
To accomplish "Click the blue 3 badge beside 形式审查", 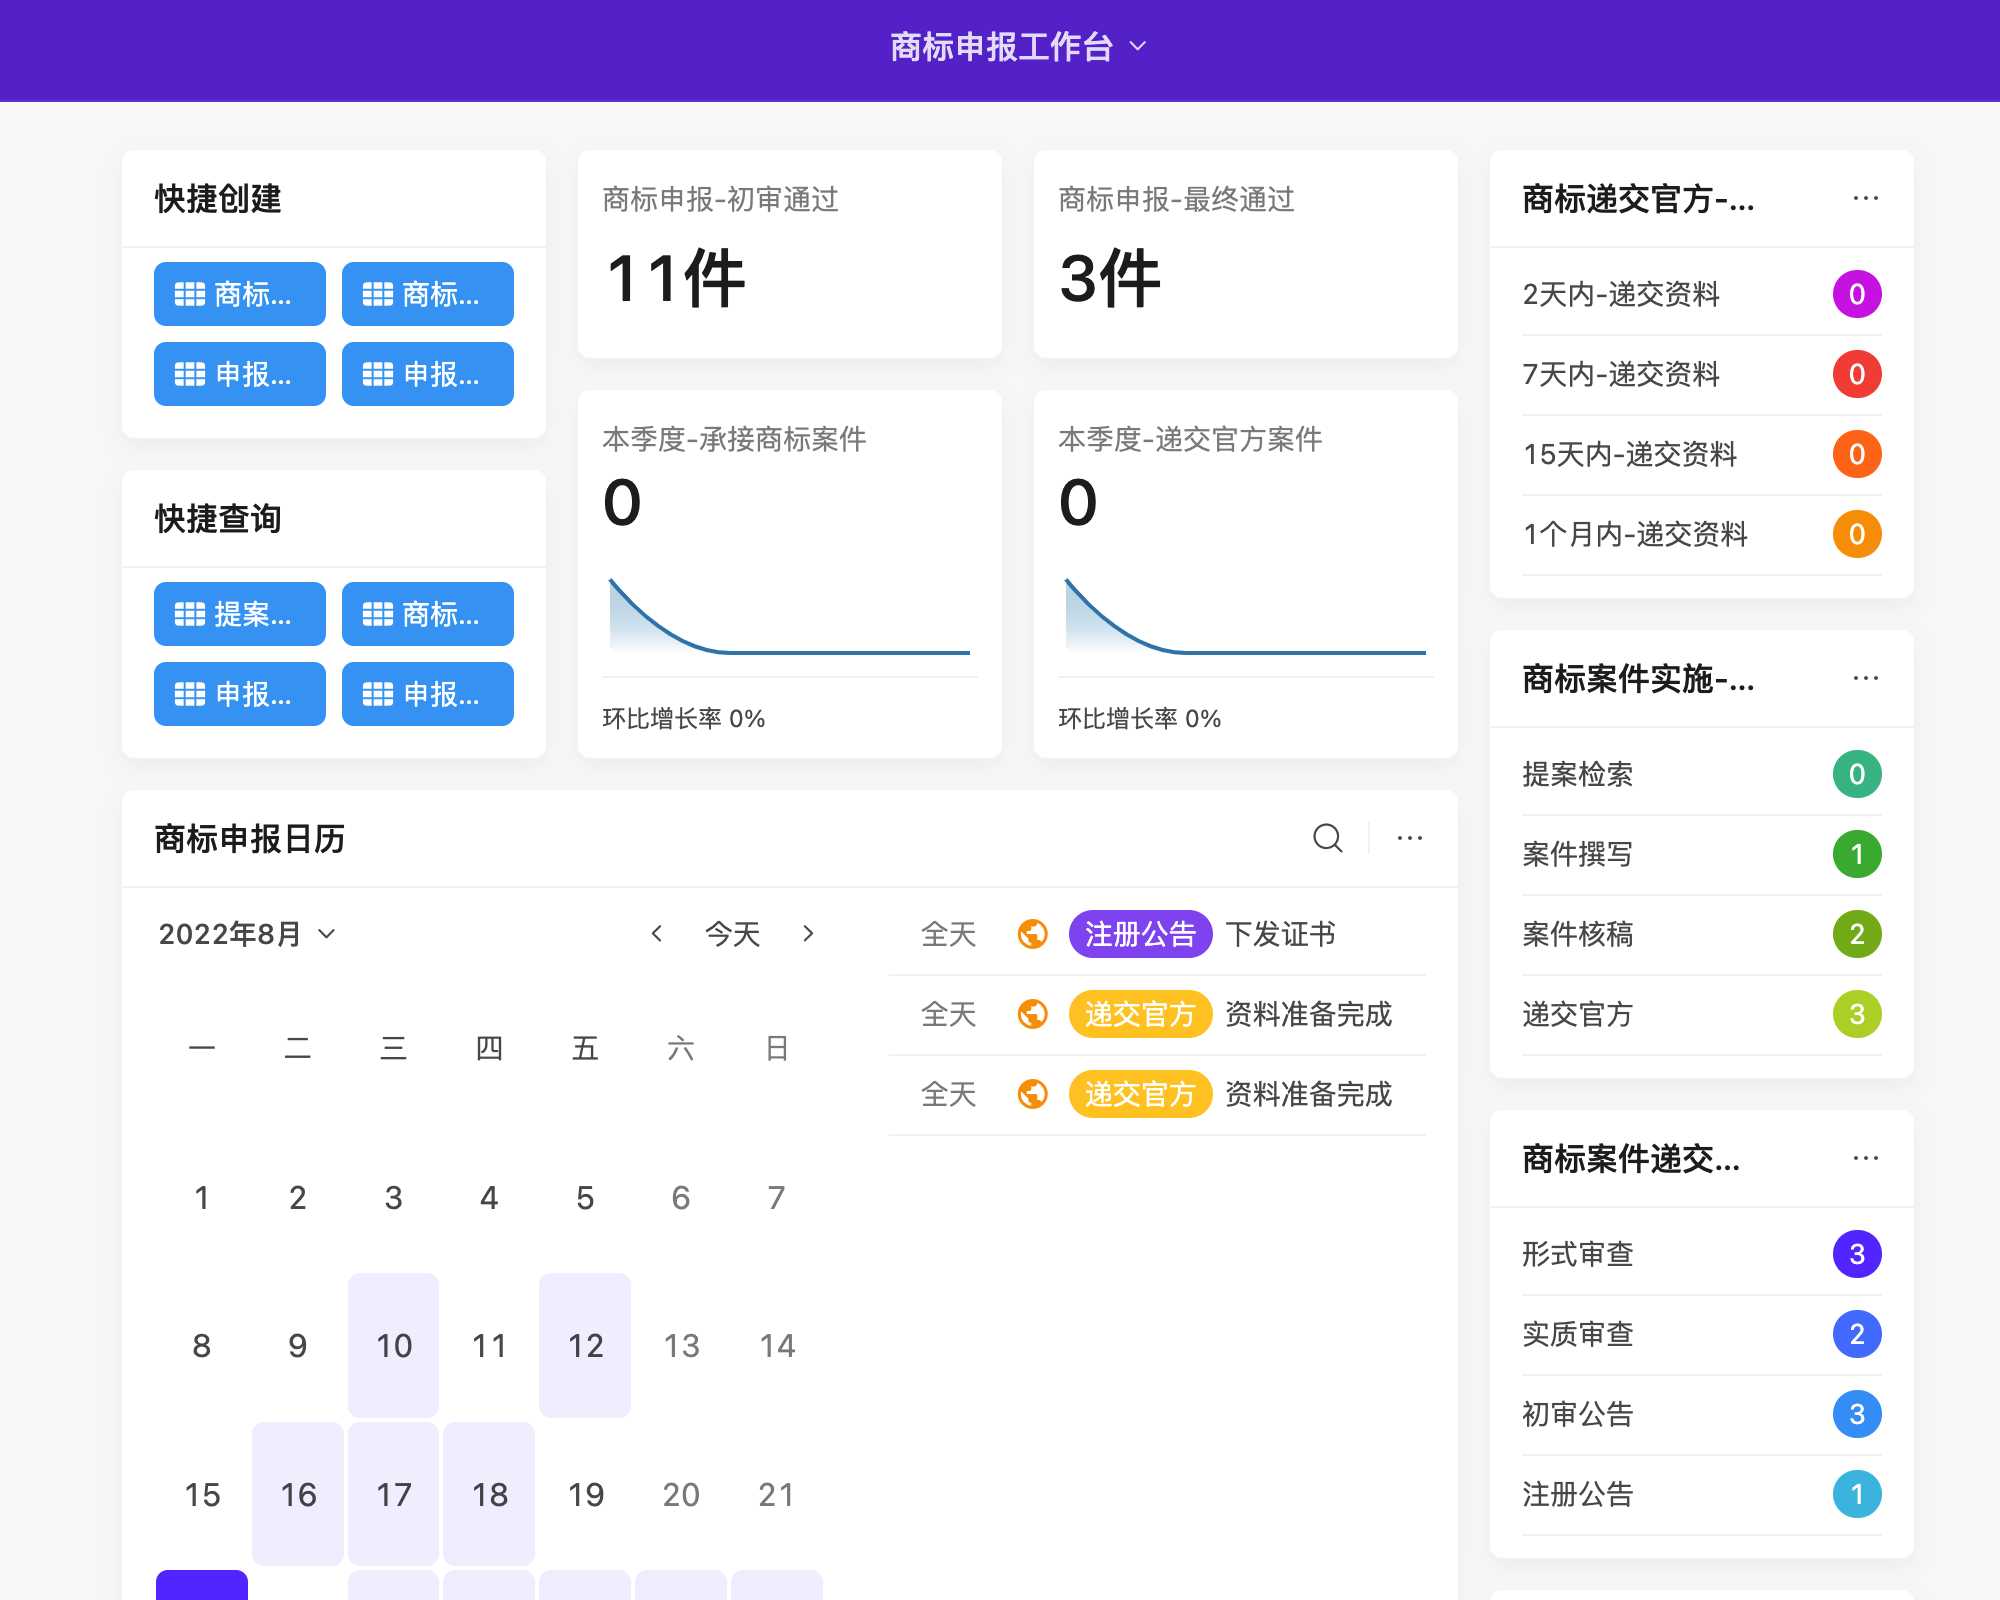I will pyautogui.click(x=1857, y=1254).
